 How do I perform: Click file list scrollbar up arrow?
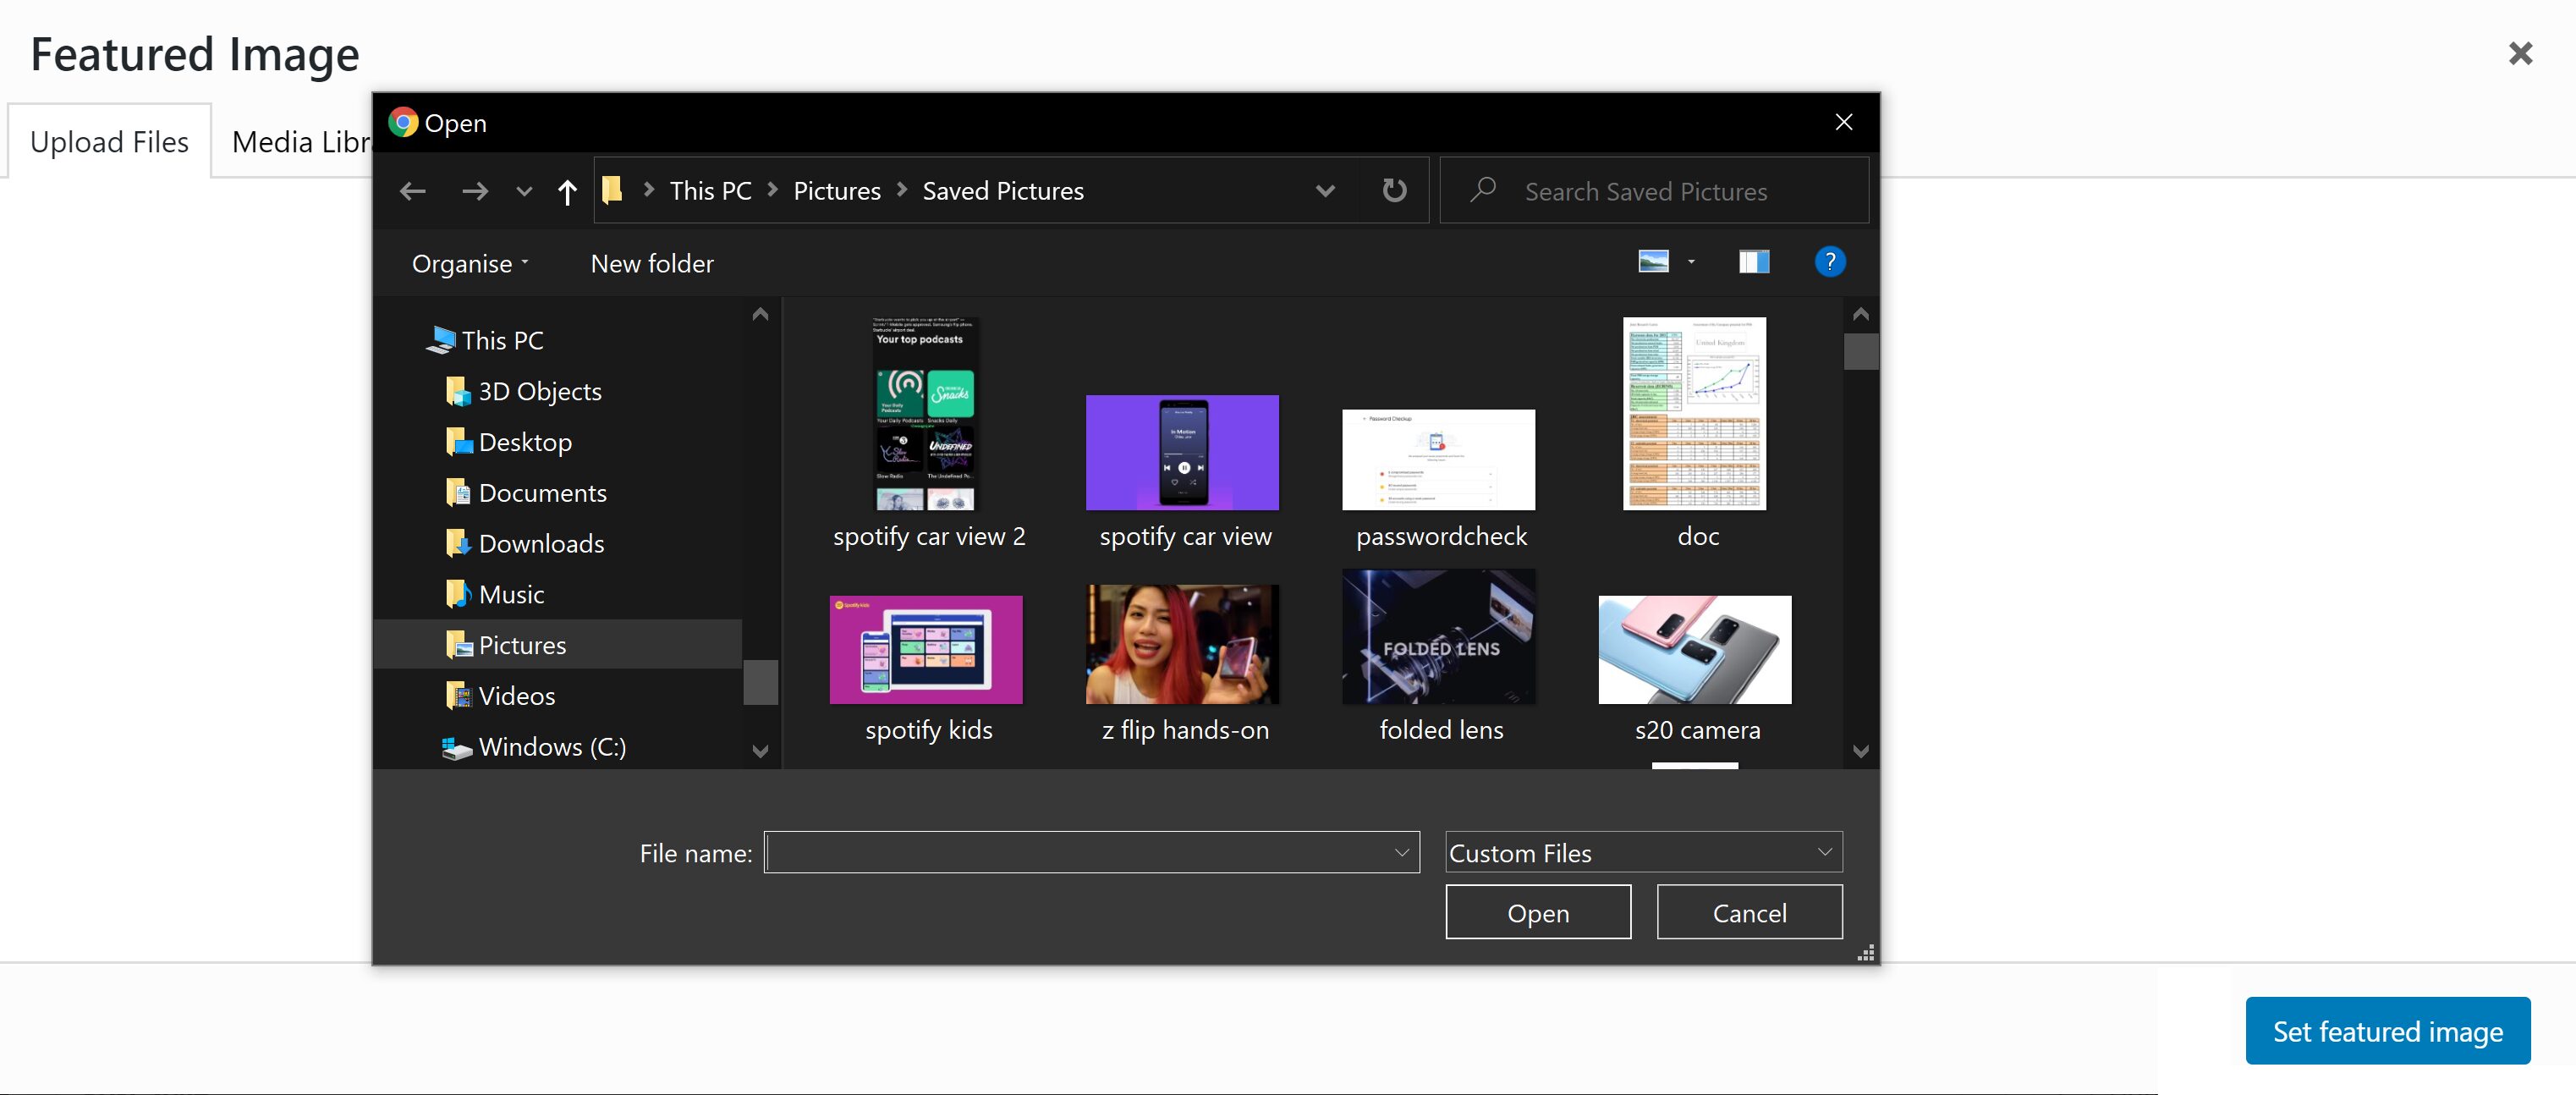(x=1860, y=314)
